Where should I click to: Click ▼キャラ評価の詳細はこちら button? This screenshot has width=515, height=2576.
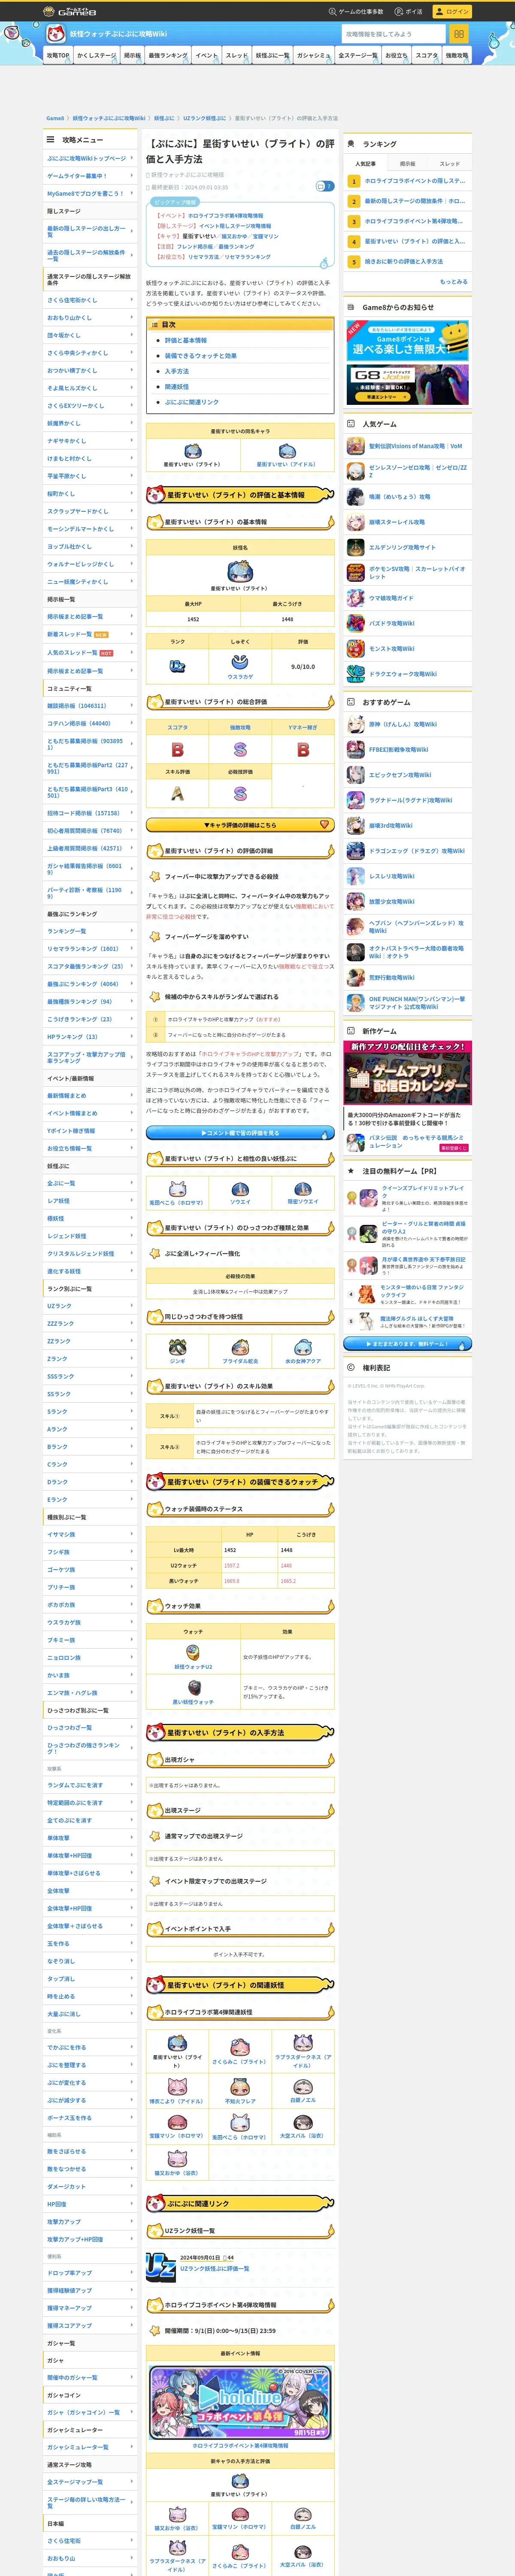pyautogui.click(x=240, y=825)
